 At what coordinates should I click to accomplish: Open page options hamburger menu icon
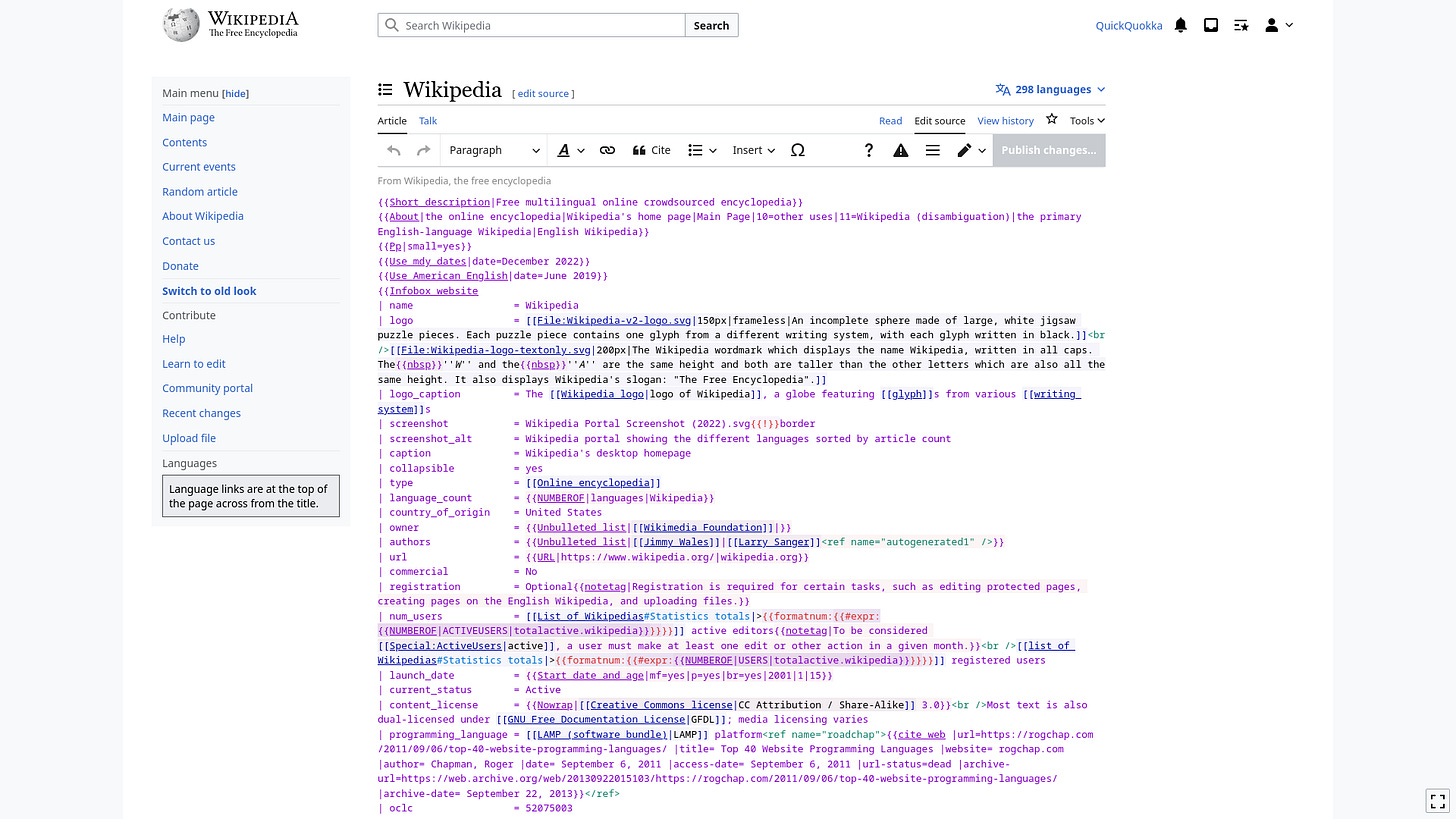pyautogui.click(x=933, y=150)
